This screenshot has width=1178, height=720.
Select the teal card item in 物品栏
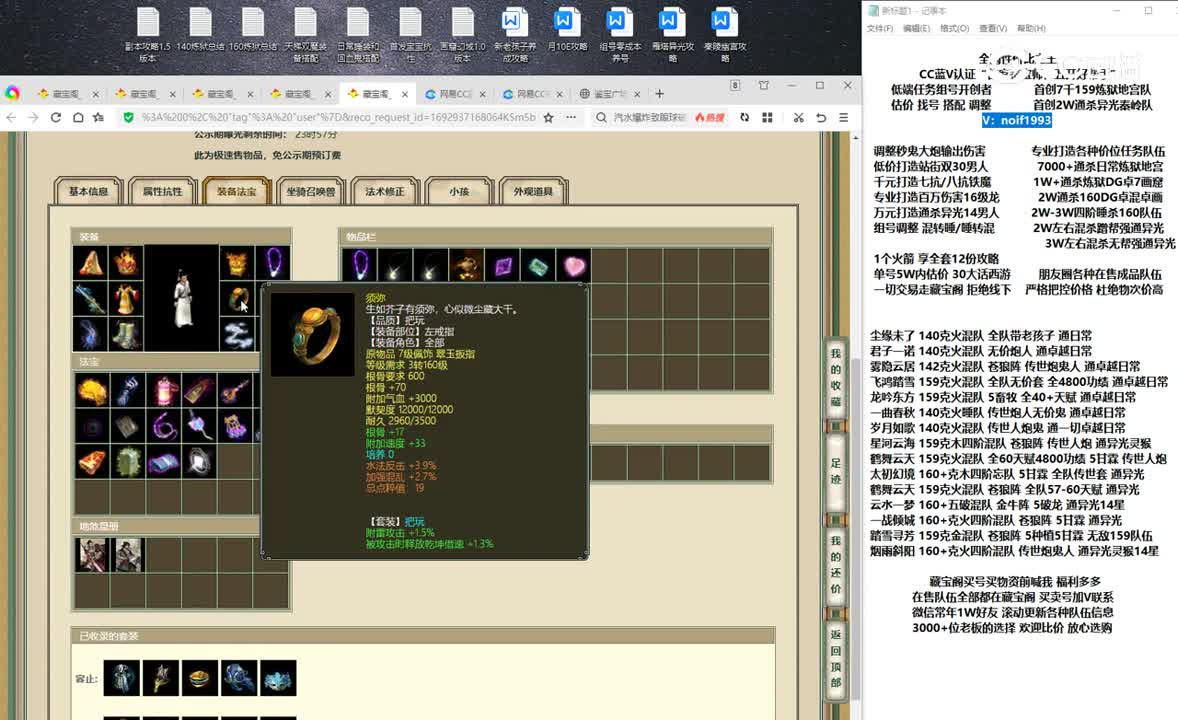coord(539,266)
